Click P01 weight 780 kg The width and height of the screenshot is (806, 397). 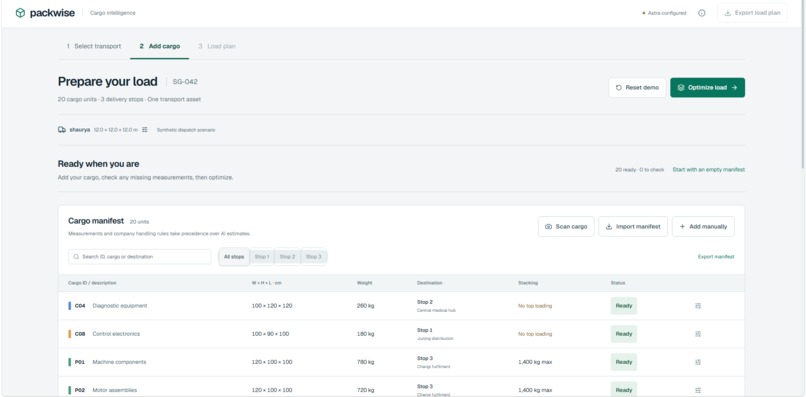(365, 362)
